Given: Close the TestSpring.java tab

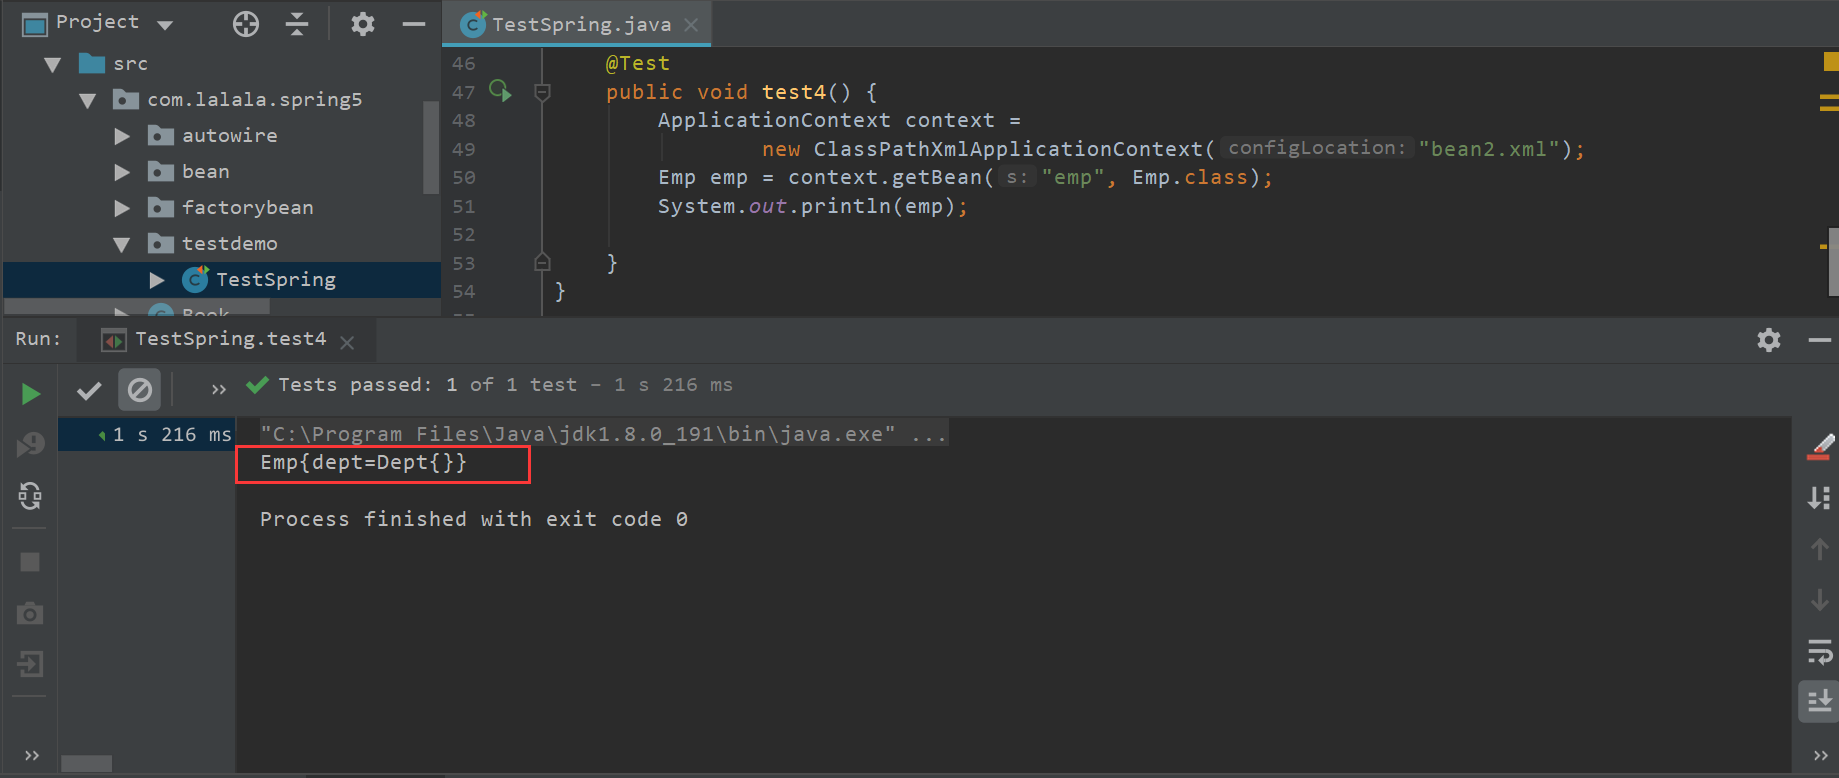Looking at the screenshot, I should tap(691, 25).
